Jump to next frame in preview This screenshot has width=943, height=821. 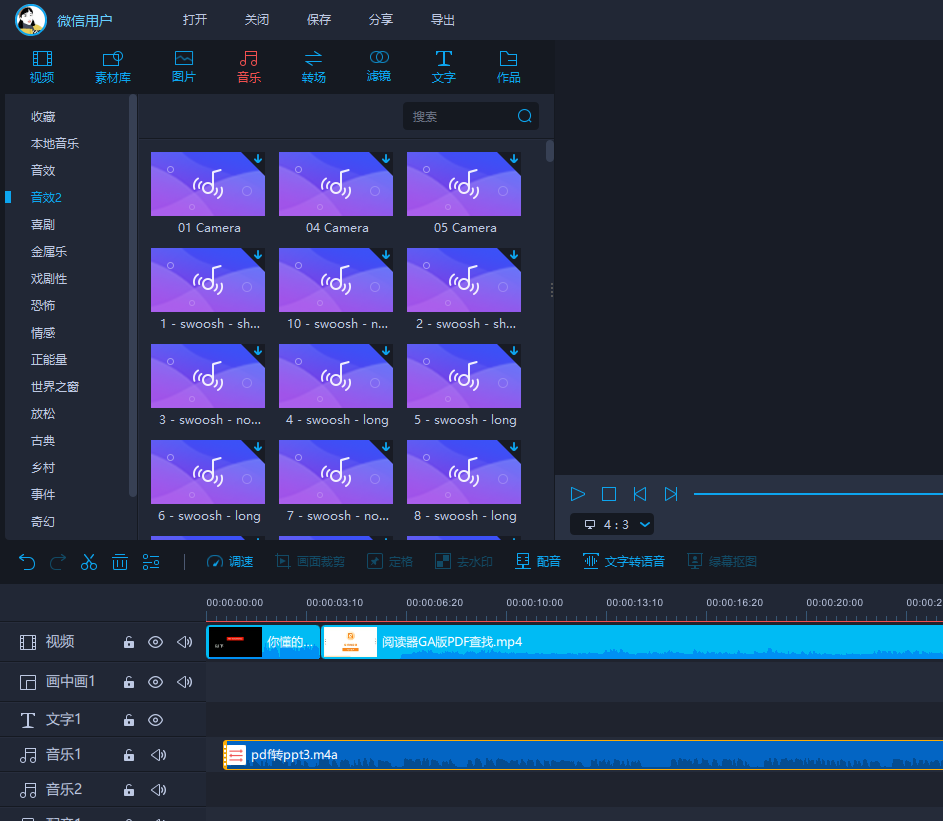671,494
